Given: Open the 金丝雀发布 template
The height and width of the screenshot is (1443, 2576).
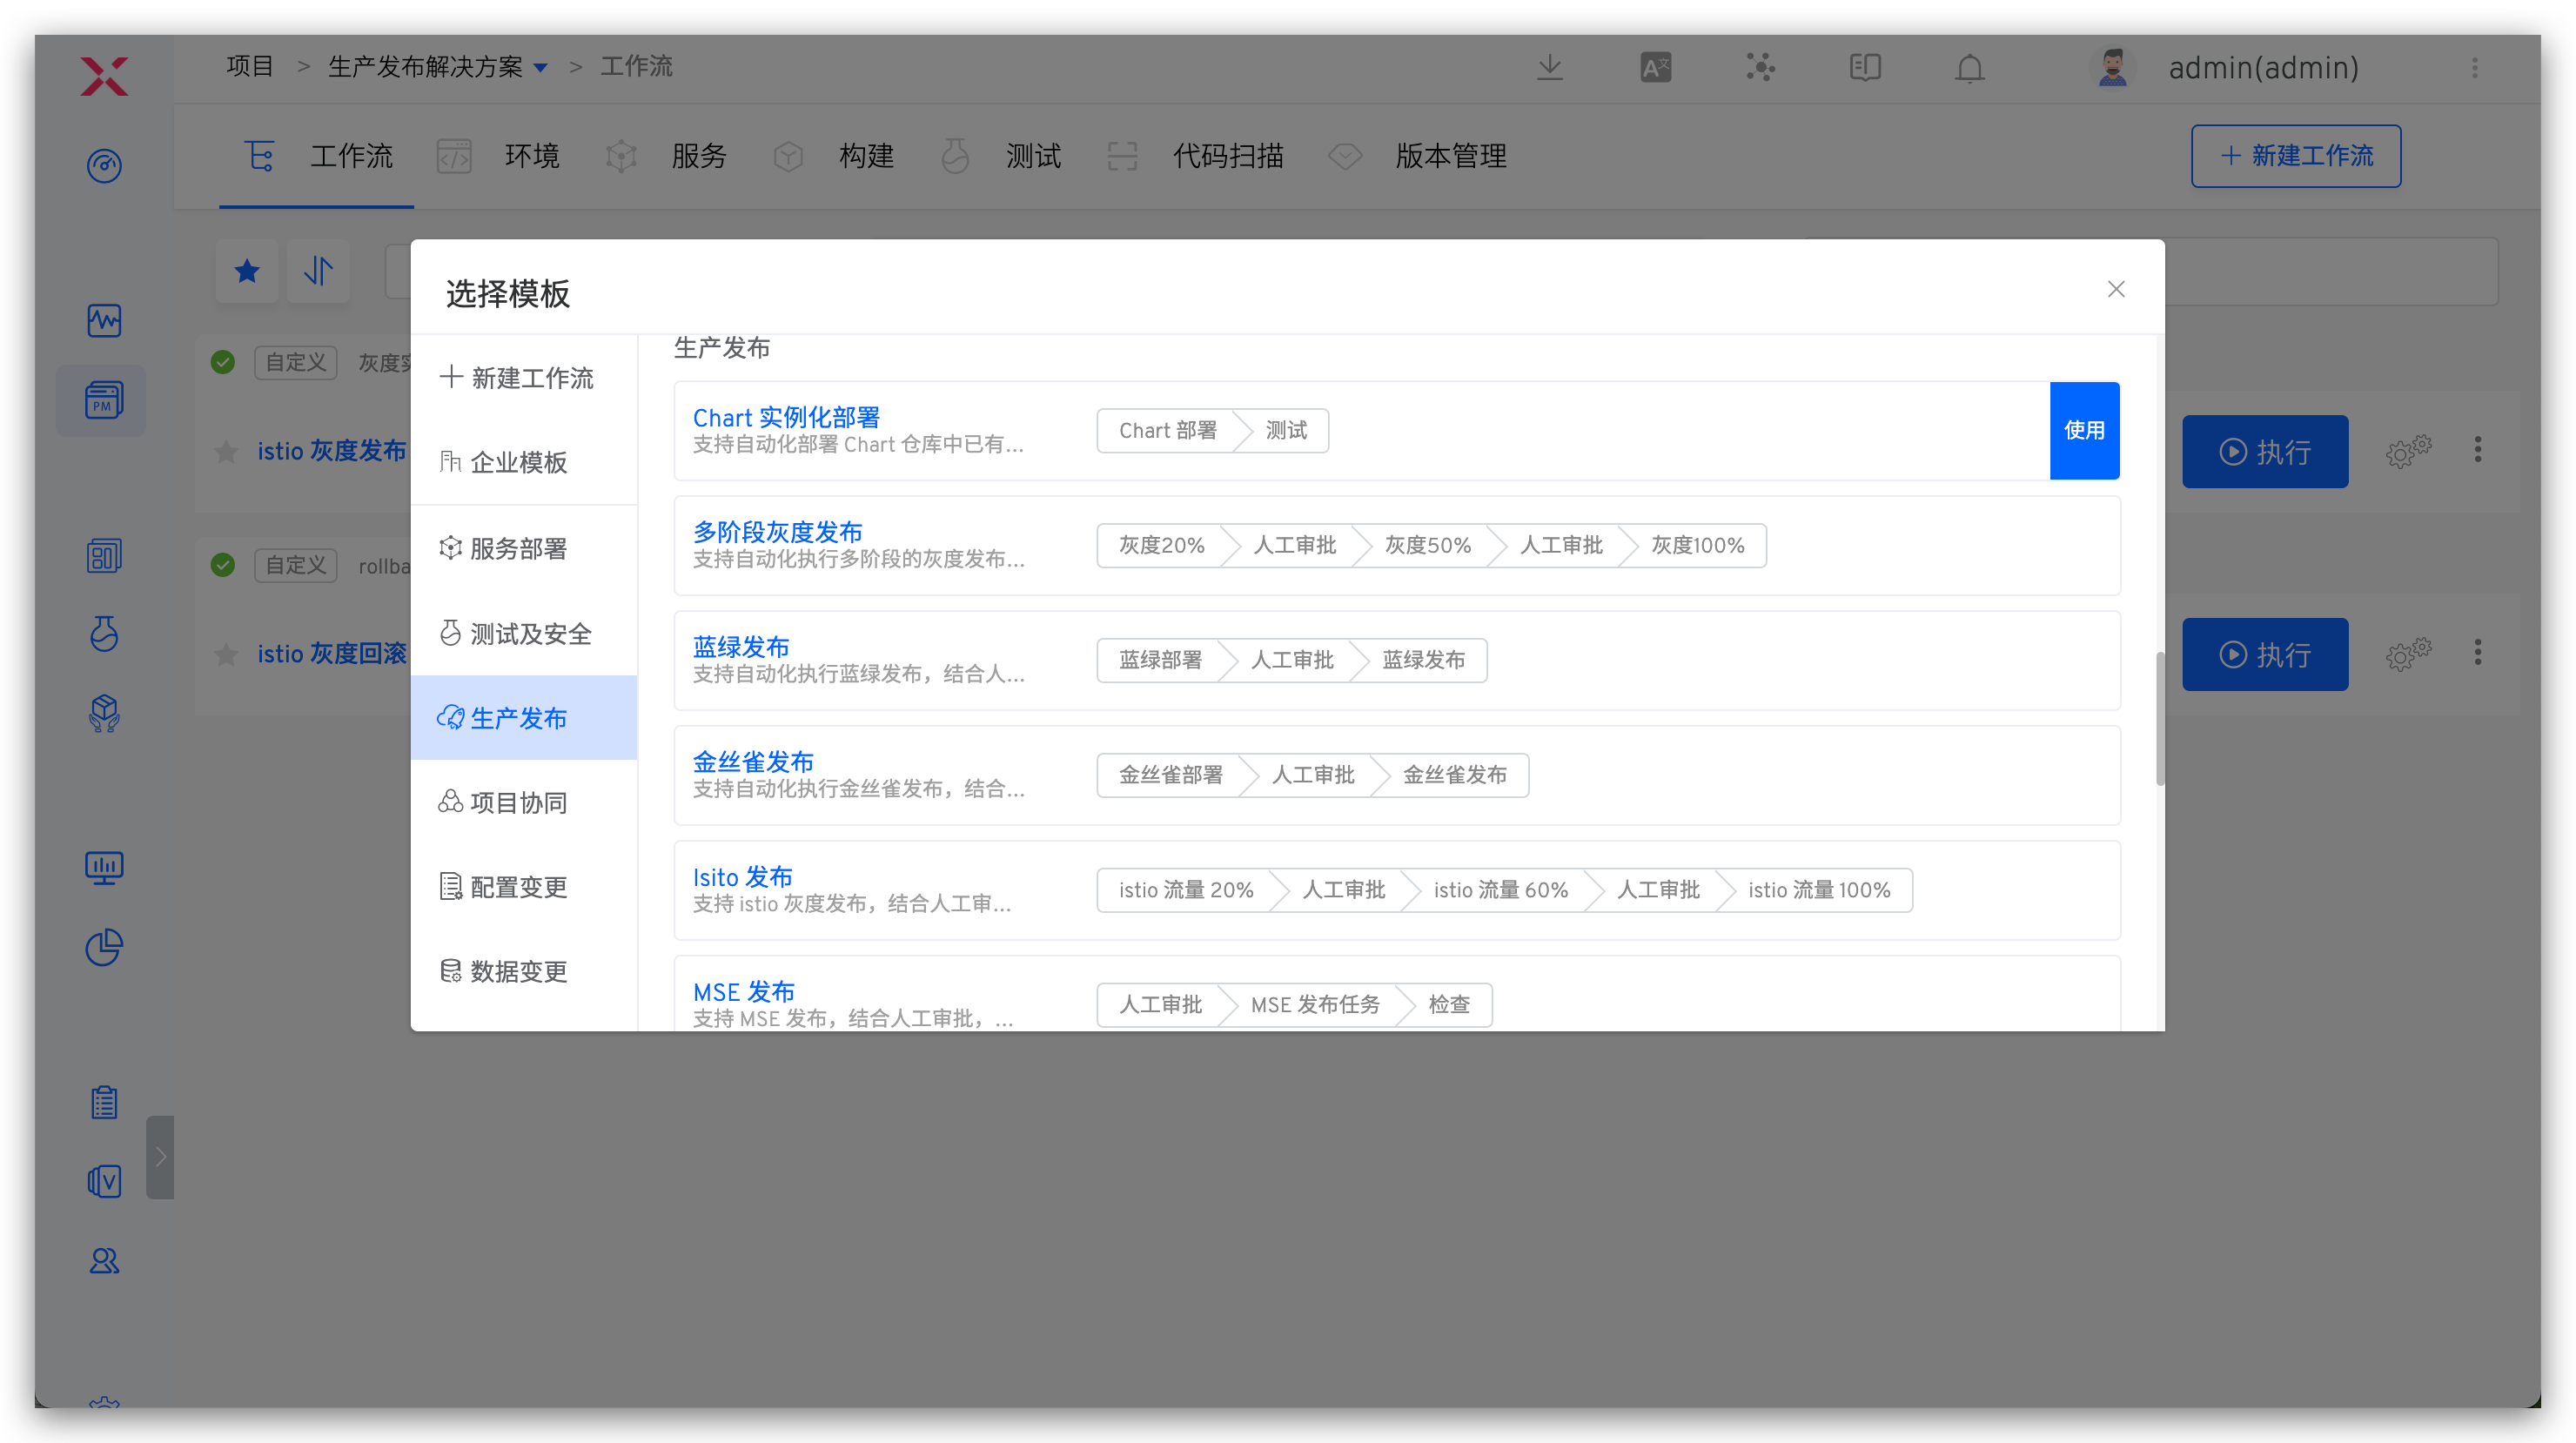Looking at the screenshot, I should coord(753,762).
